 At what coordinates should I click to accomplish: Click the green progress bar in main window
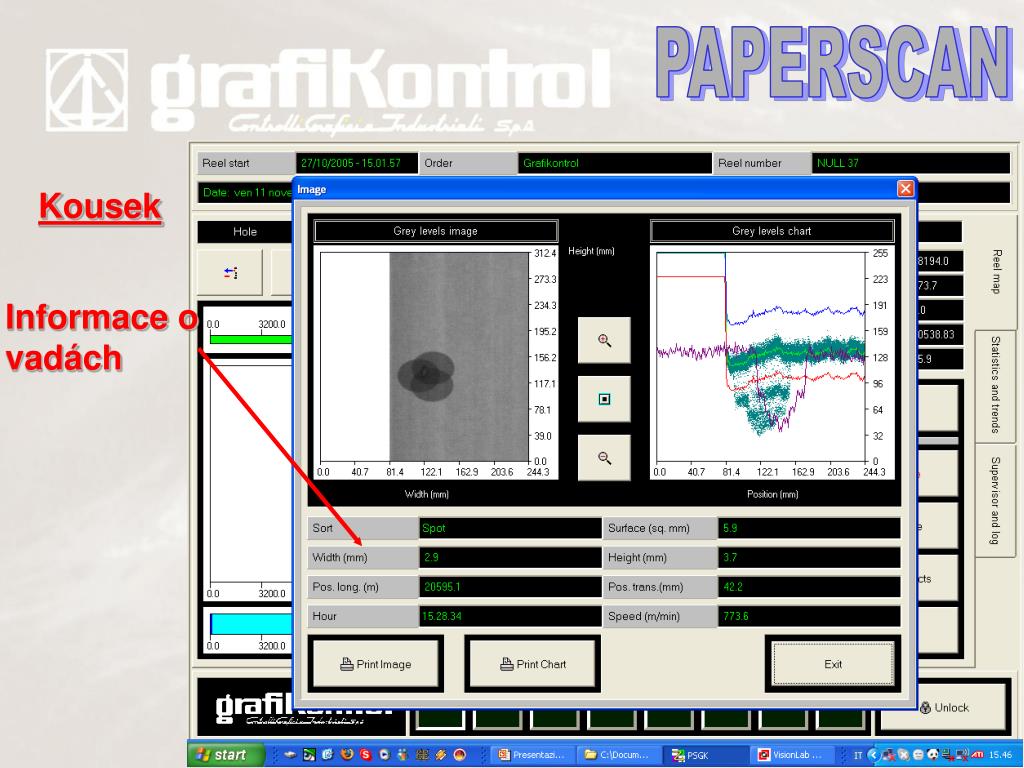click(x=251, y=339)
